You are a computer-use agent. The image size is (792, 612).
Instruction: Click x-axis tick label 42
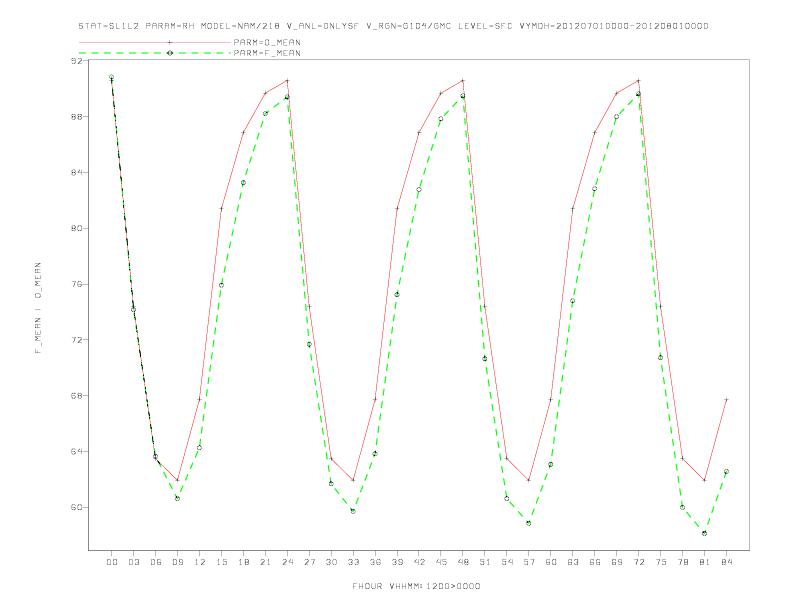pyautogui.click(x=419, y=562)
